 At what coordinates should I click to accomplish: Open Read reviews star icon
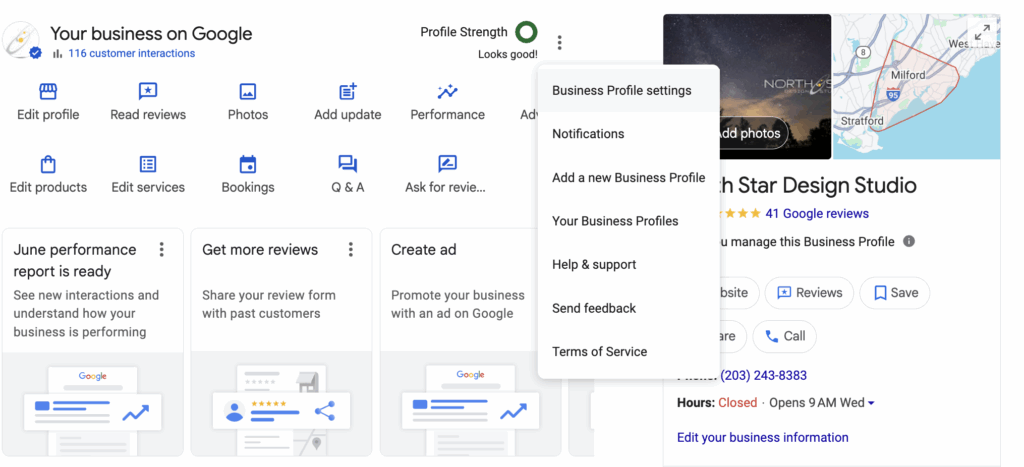[x=148, y=91]
